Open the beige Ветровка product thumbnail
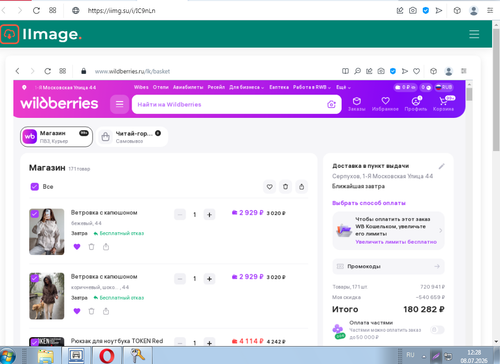Viewport: 500px width, 364px height. click(47, 232)
